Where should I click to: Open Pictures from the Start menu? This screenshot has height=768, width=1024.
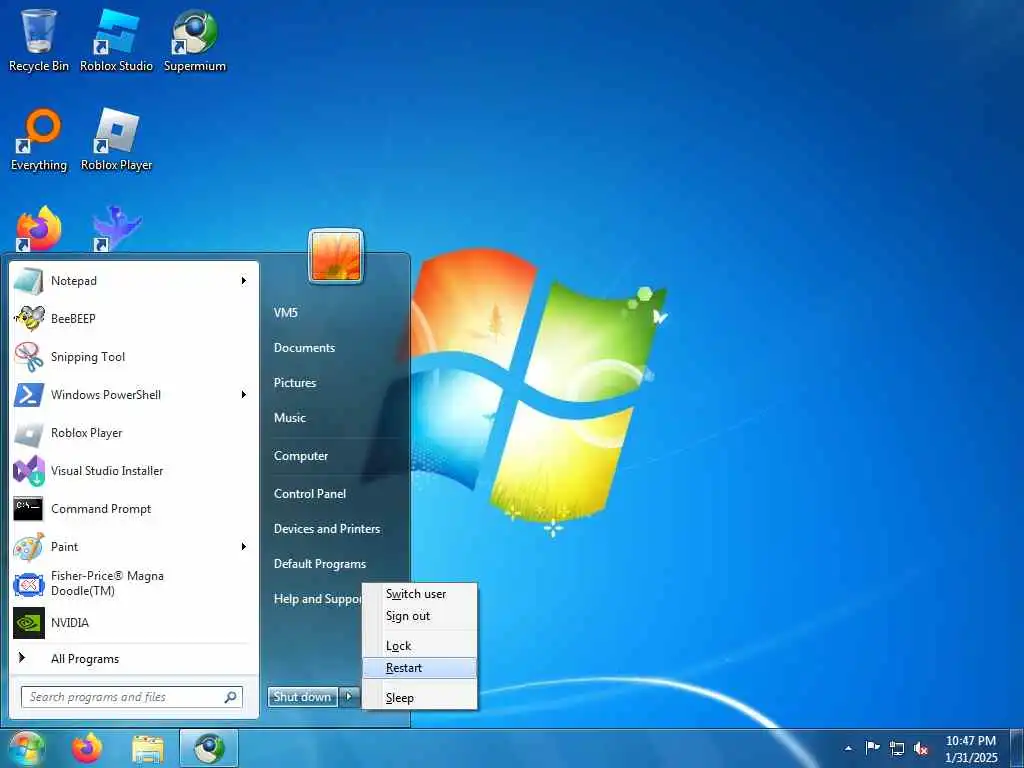tap(295, 383)
